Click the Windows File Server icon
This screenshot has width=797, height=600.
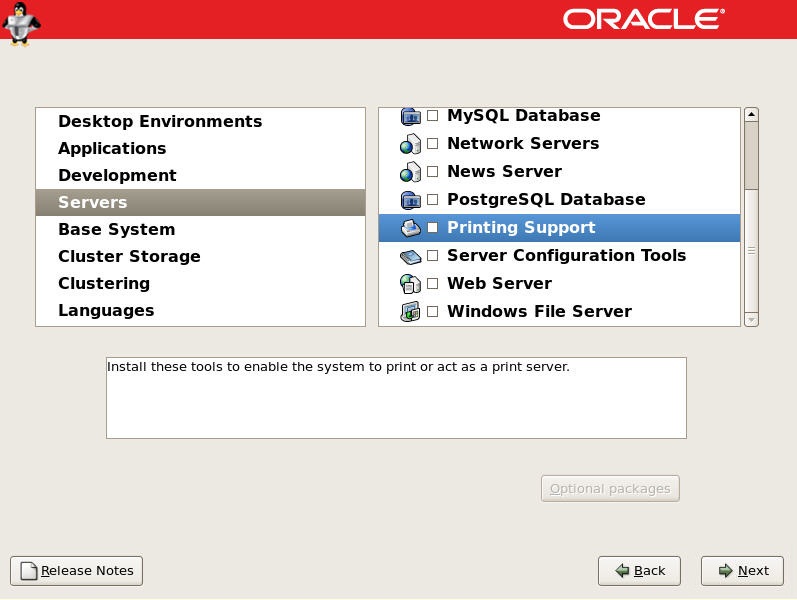click(x=410, y=312)
